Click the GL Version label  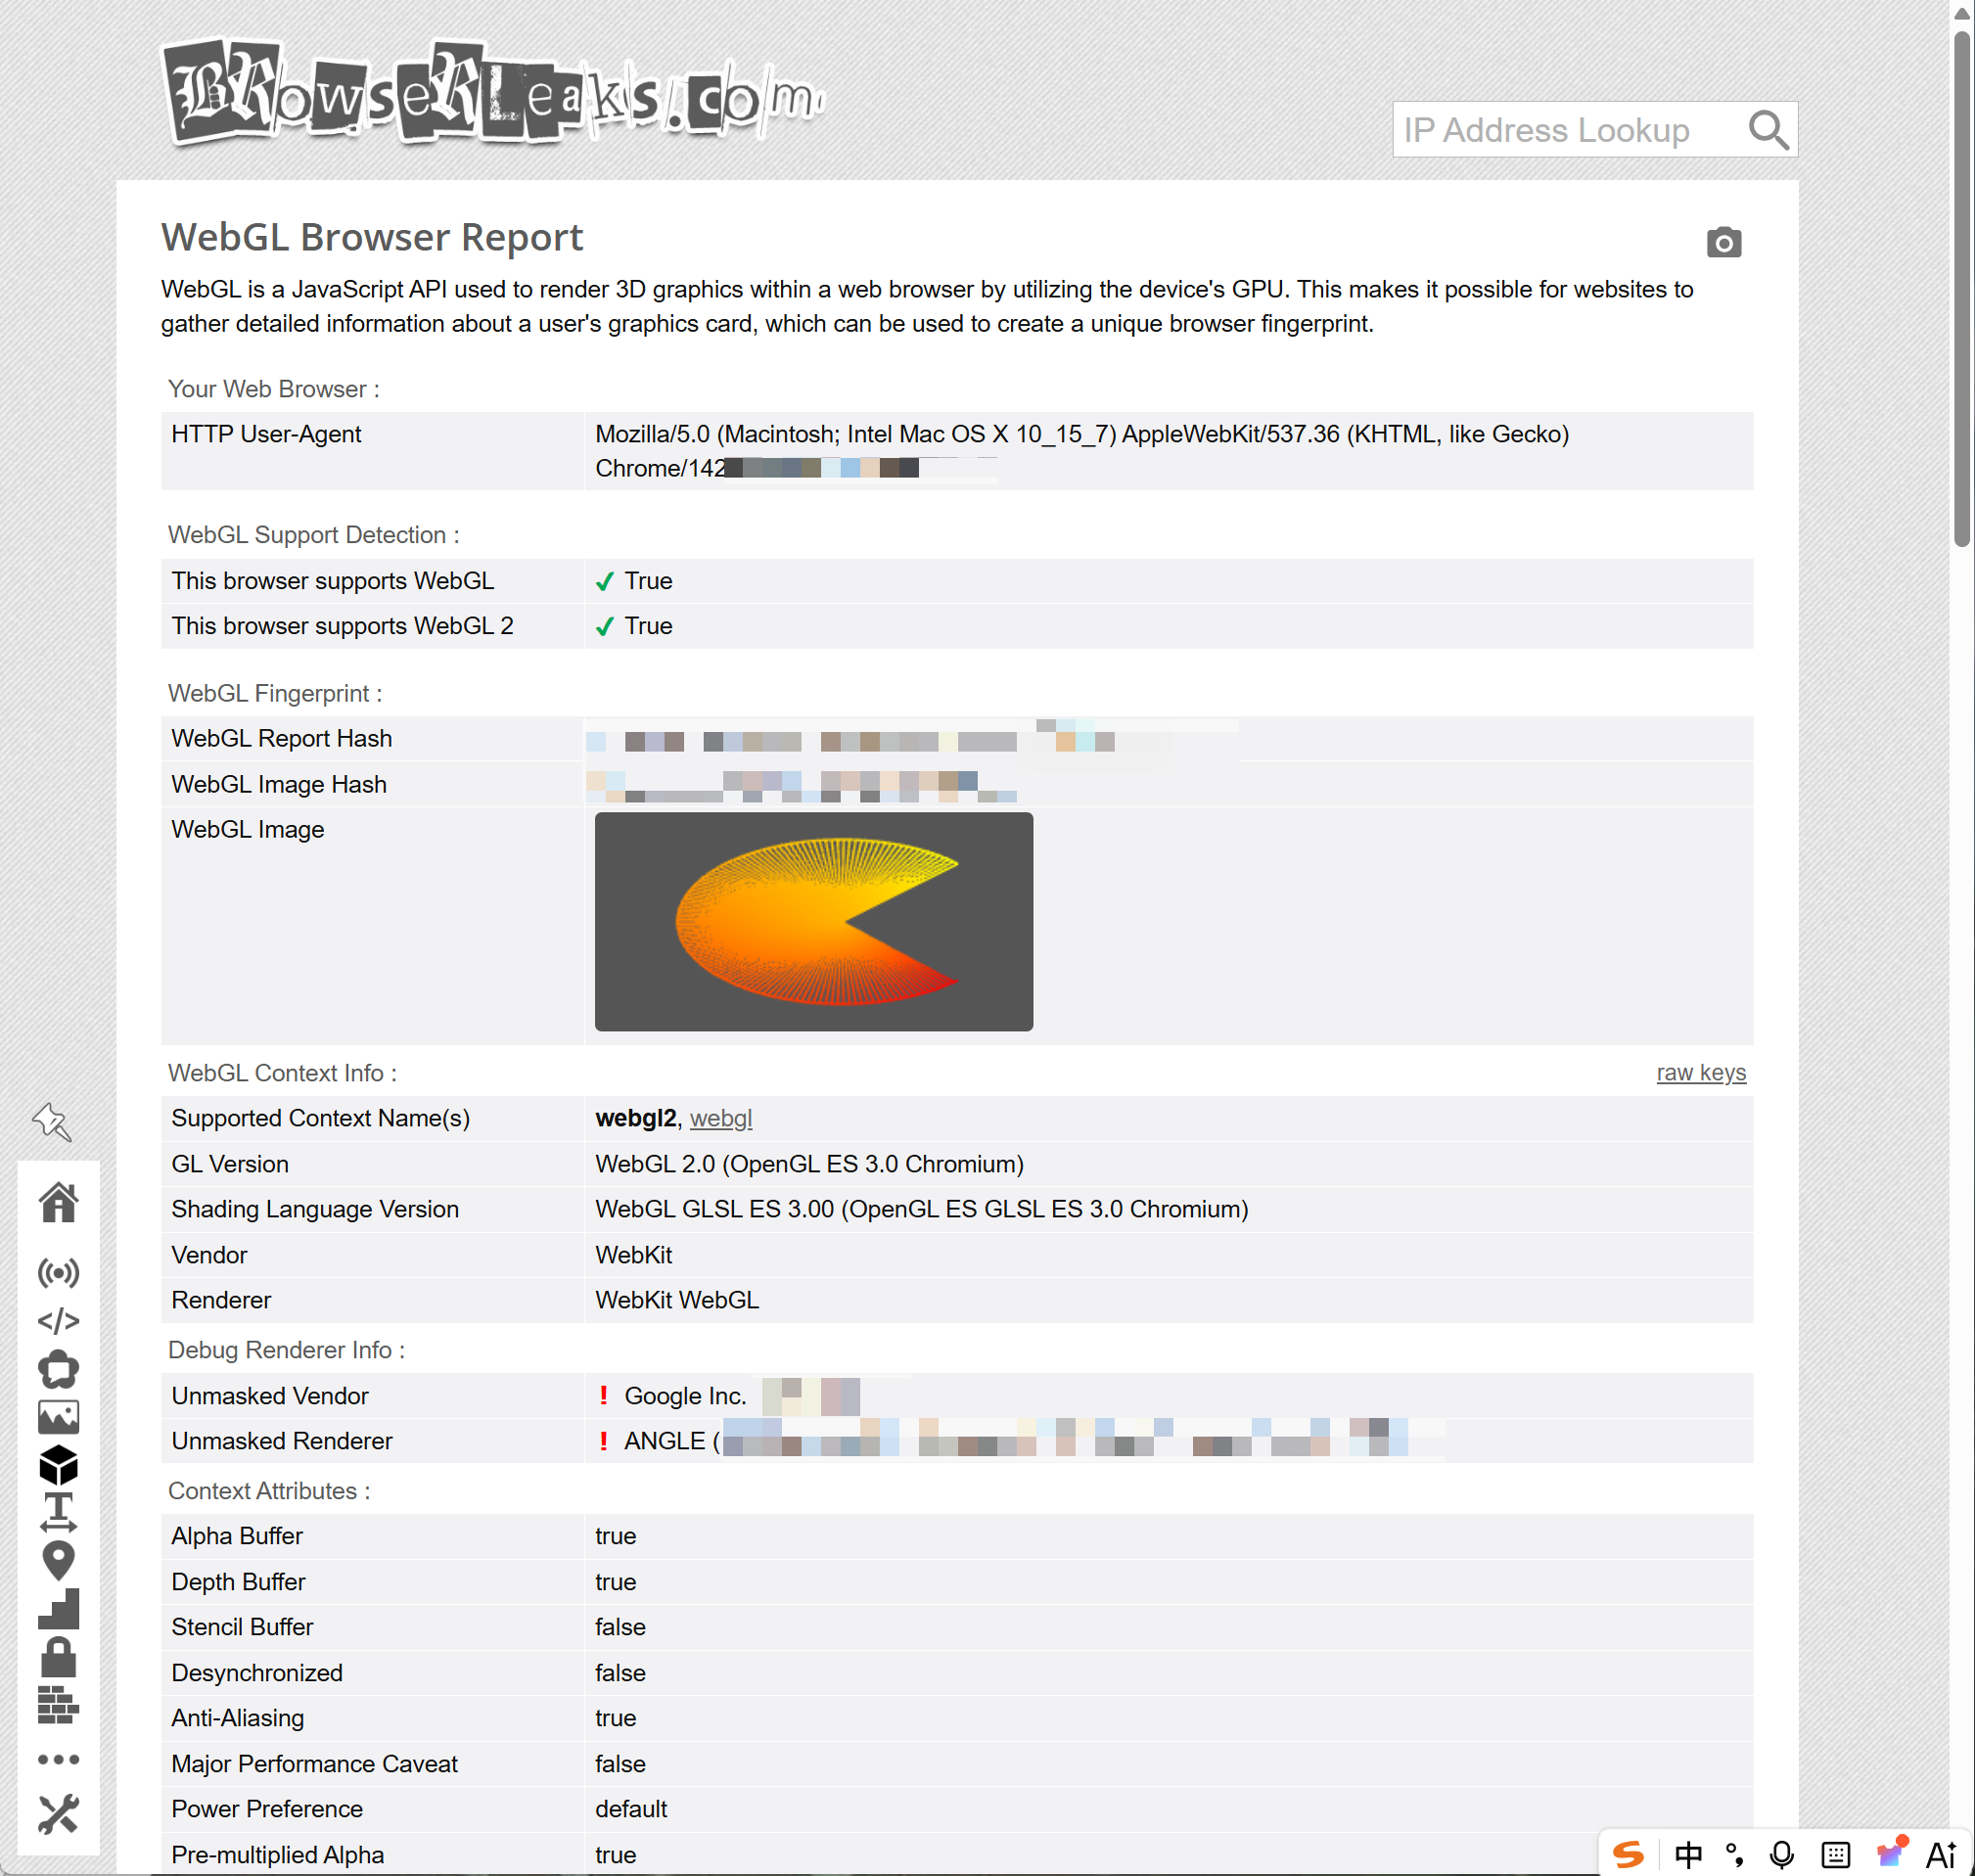[230, 1164]
